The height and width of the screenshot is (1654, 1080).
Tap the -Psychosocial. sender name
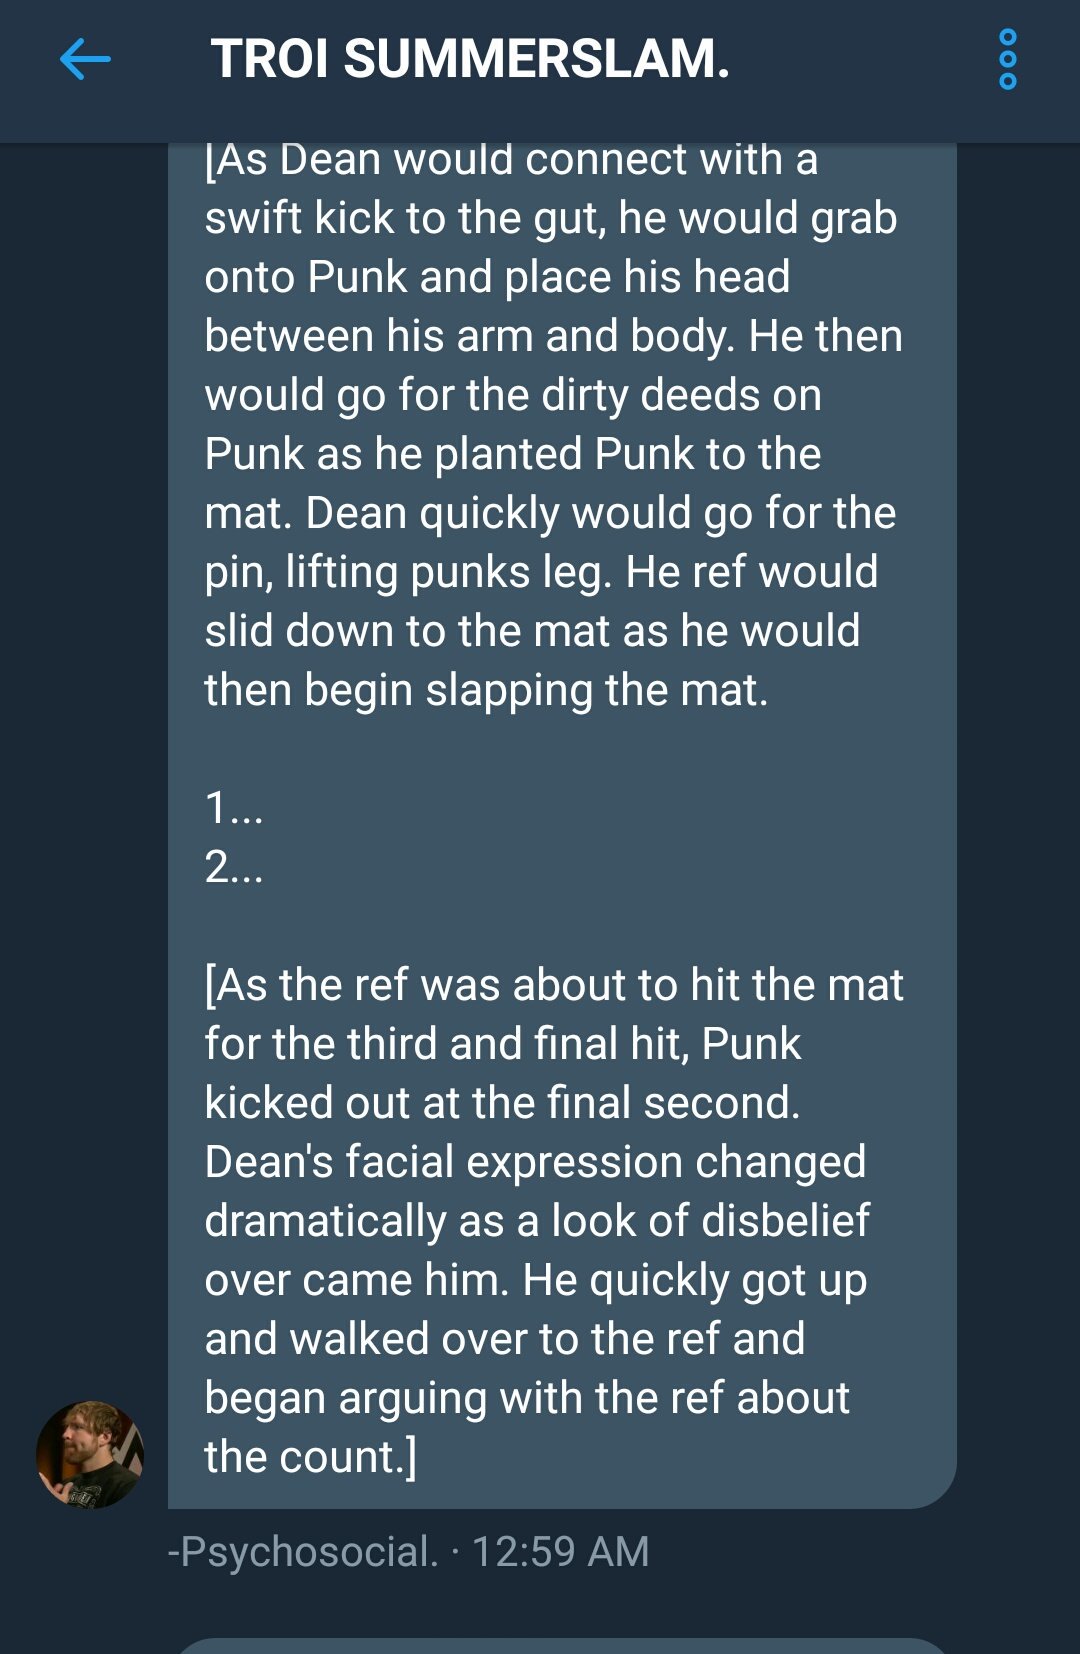[303, 1552]
